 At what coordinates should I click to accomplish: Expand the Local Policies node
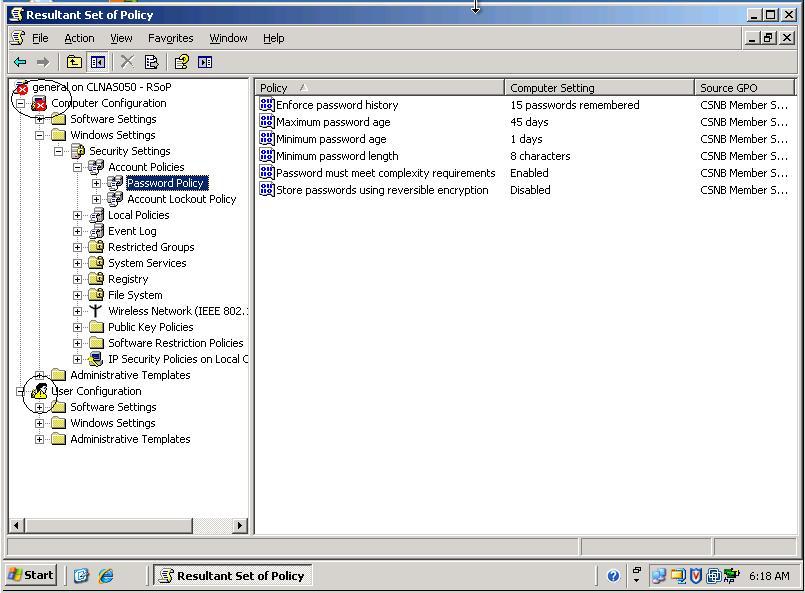pyautogui.click(x=78, y=215)
